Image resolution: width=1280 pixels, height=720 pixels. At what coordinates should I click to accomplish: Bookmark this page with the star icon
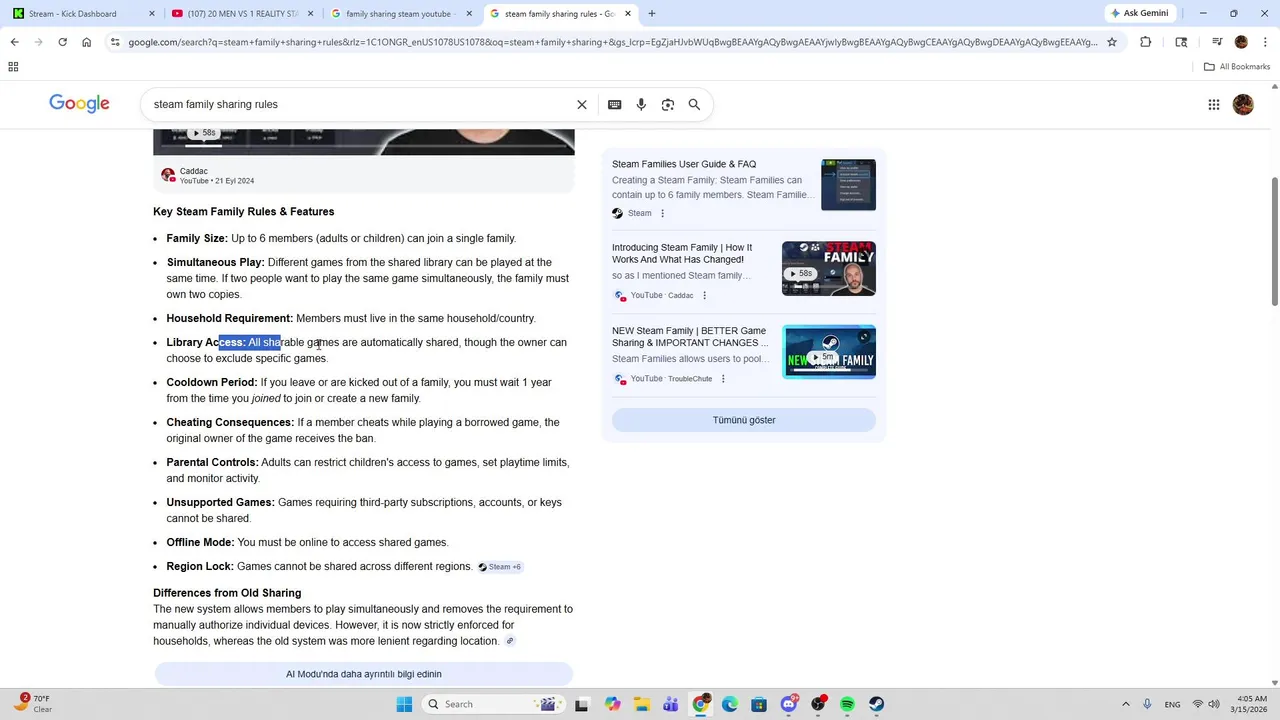click(1111, 42)
